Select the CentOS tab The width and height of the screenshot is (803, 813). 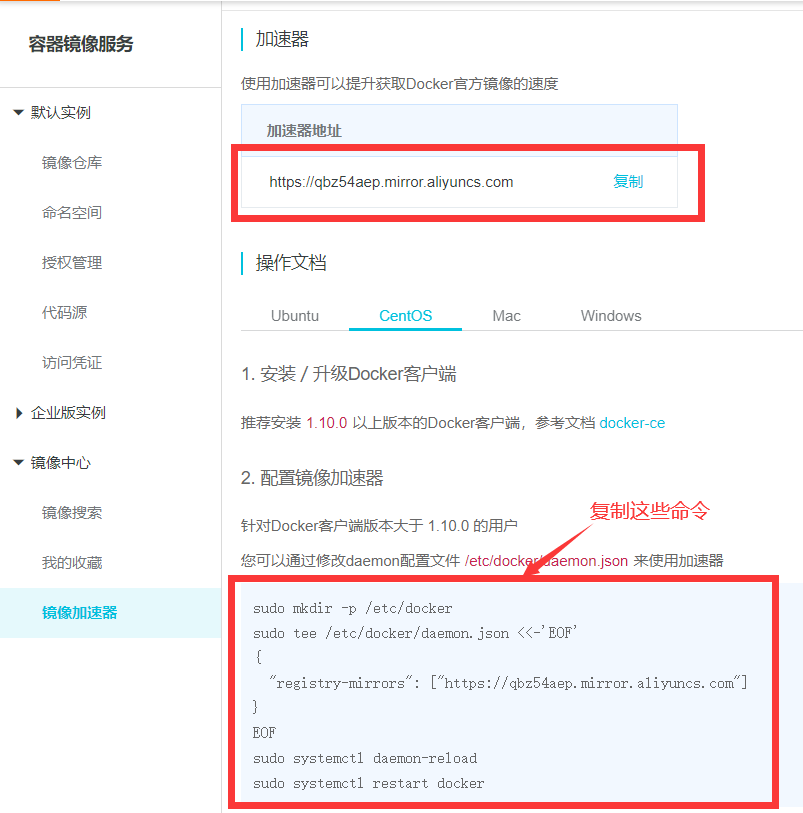(x=405, y=316)
